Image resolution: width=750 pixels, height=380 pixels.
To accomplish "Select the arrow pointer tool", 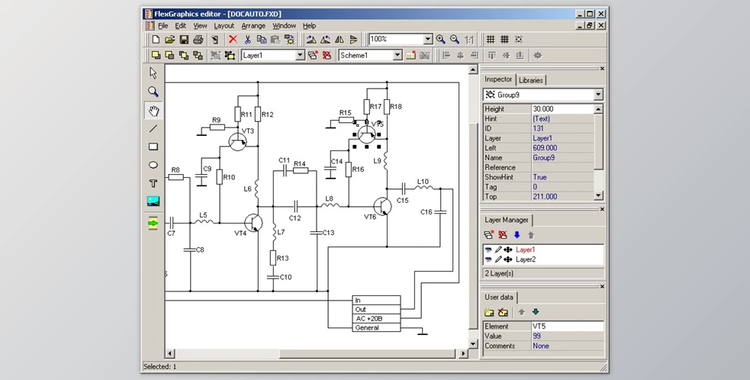I will (x=153, y=73).
